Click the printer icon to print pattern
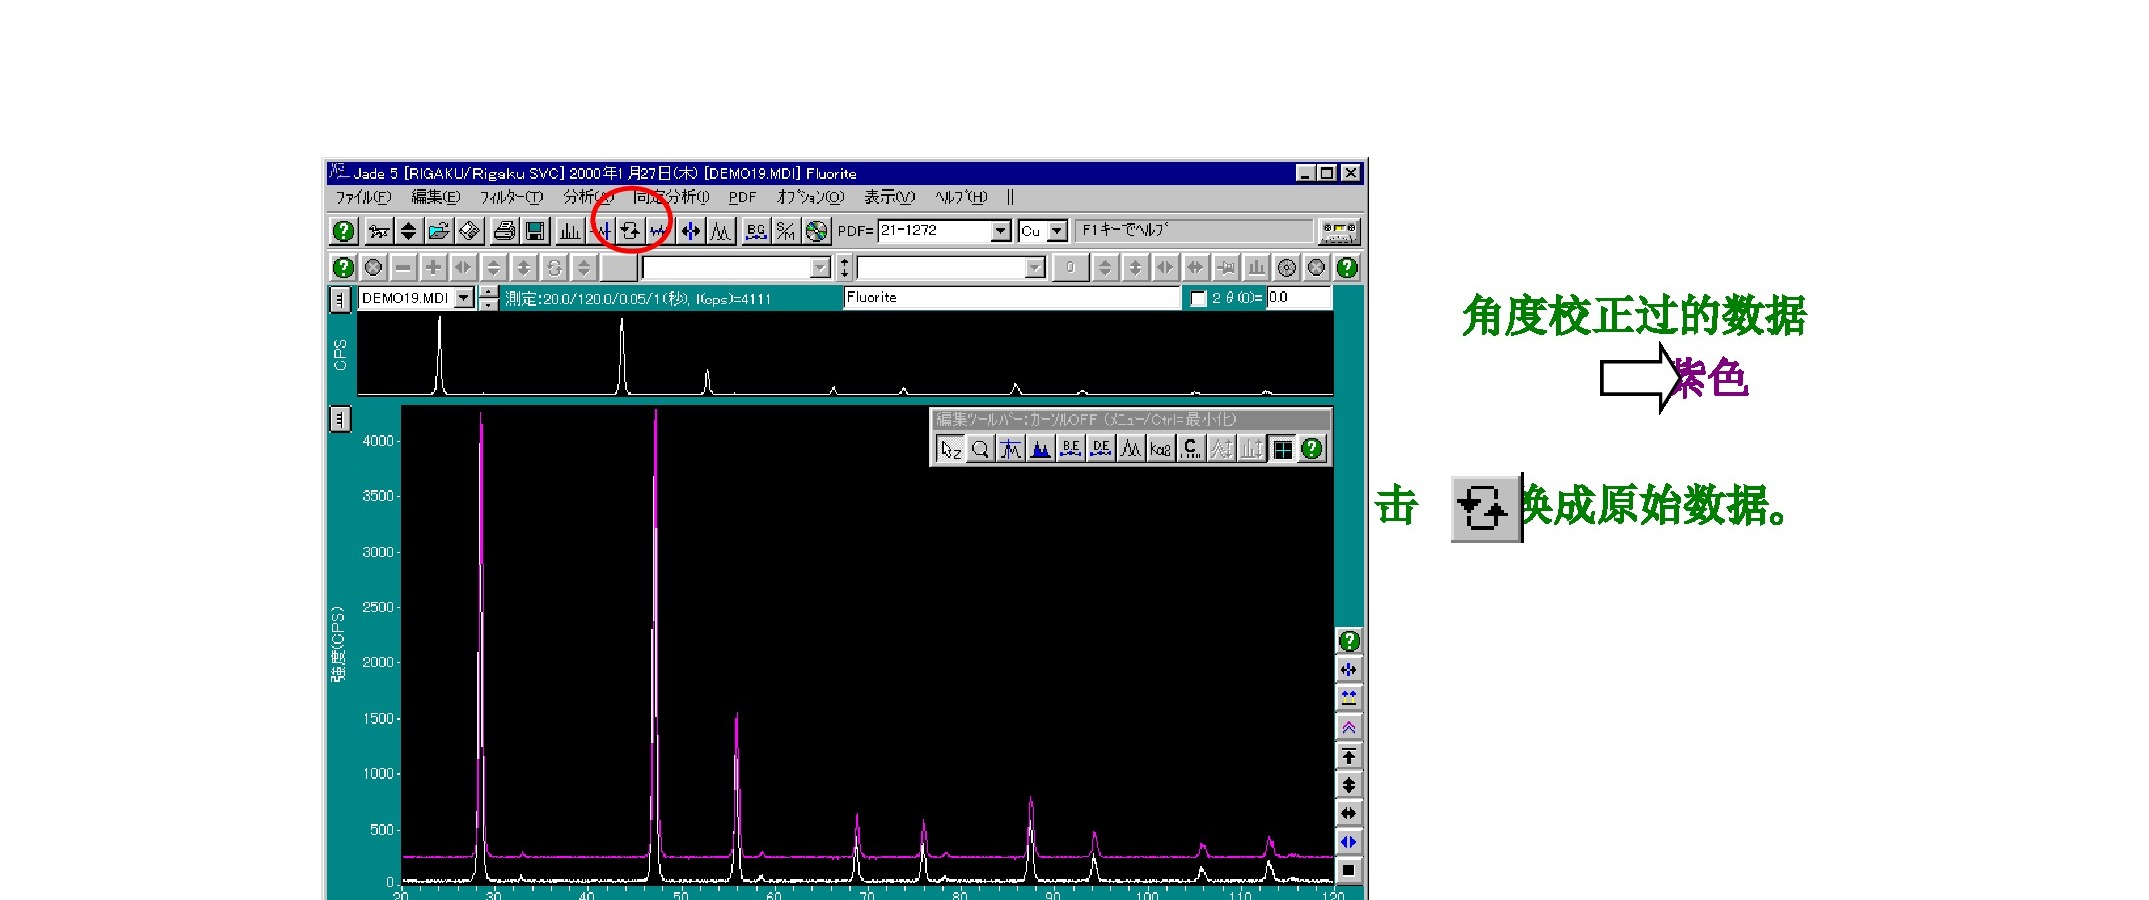 tap(504, 231)
